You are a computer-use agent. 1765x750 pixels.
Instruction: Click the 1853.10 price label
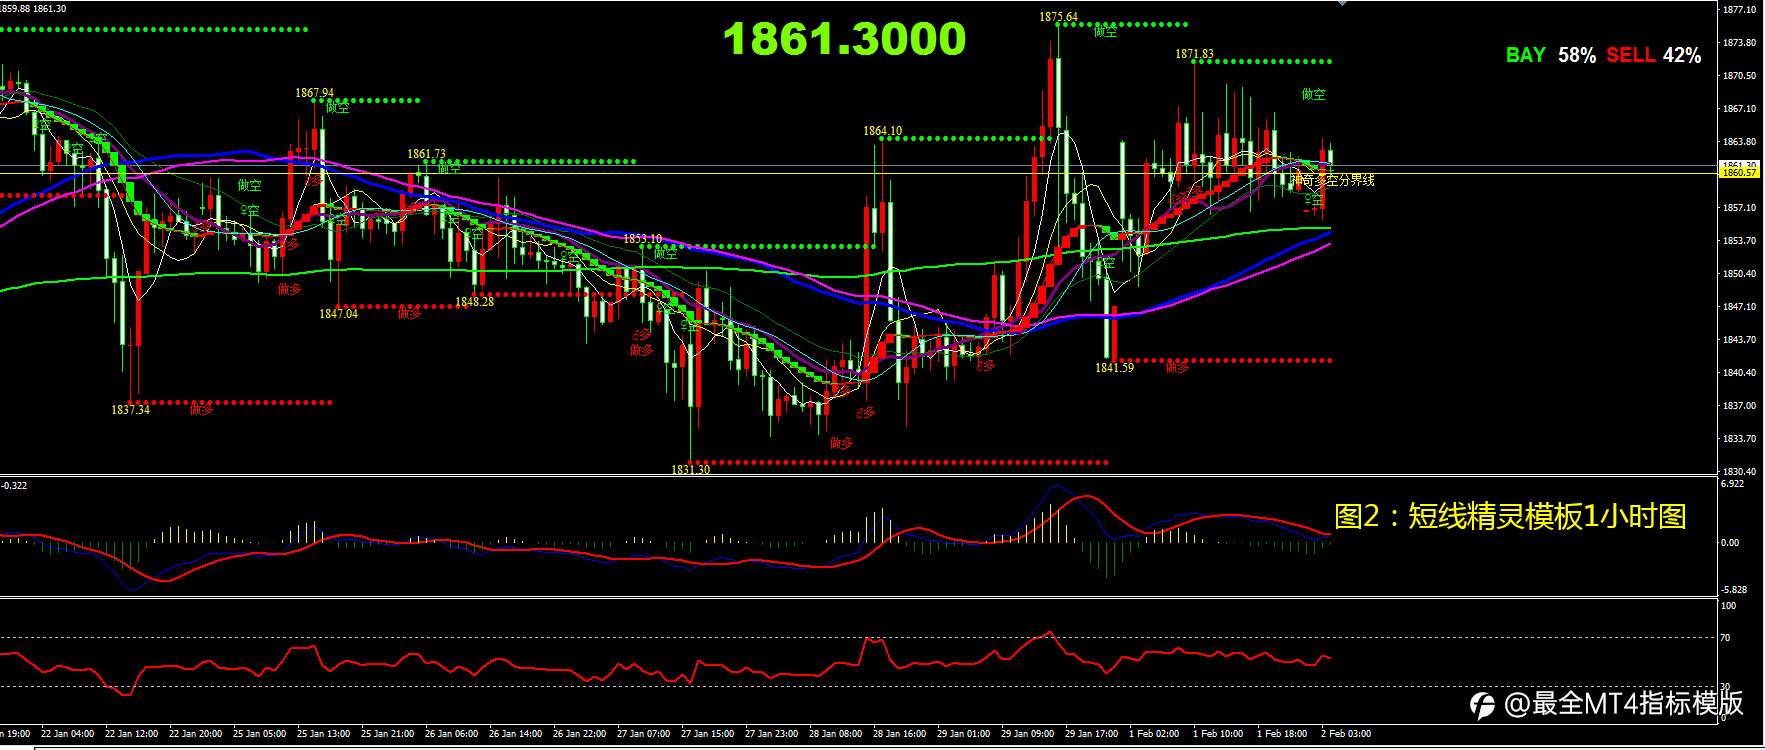(x=642, y=239)
